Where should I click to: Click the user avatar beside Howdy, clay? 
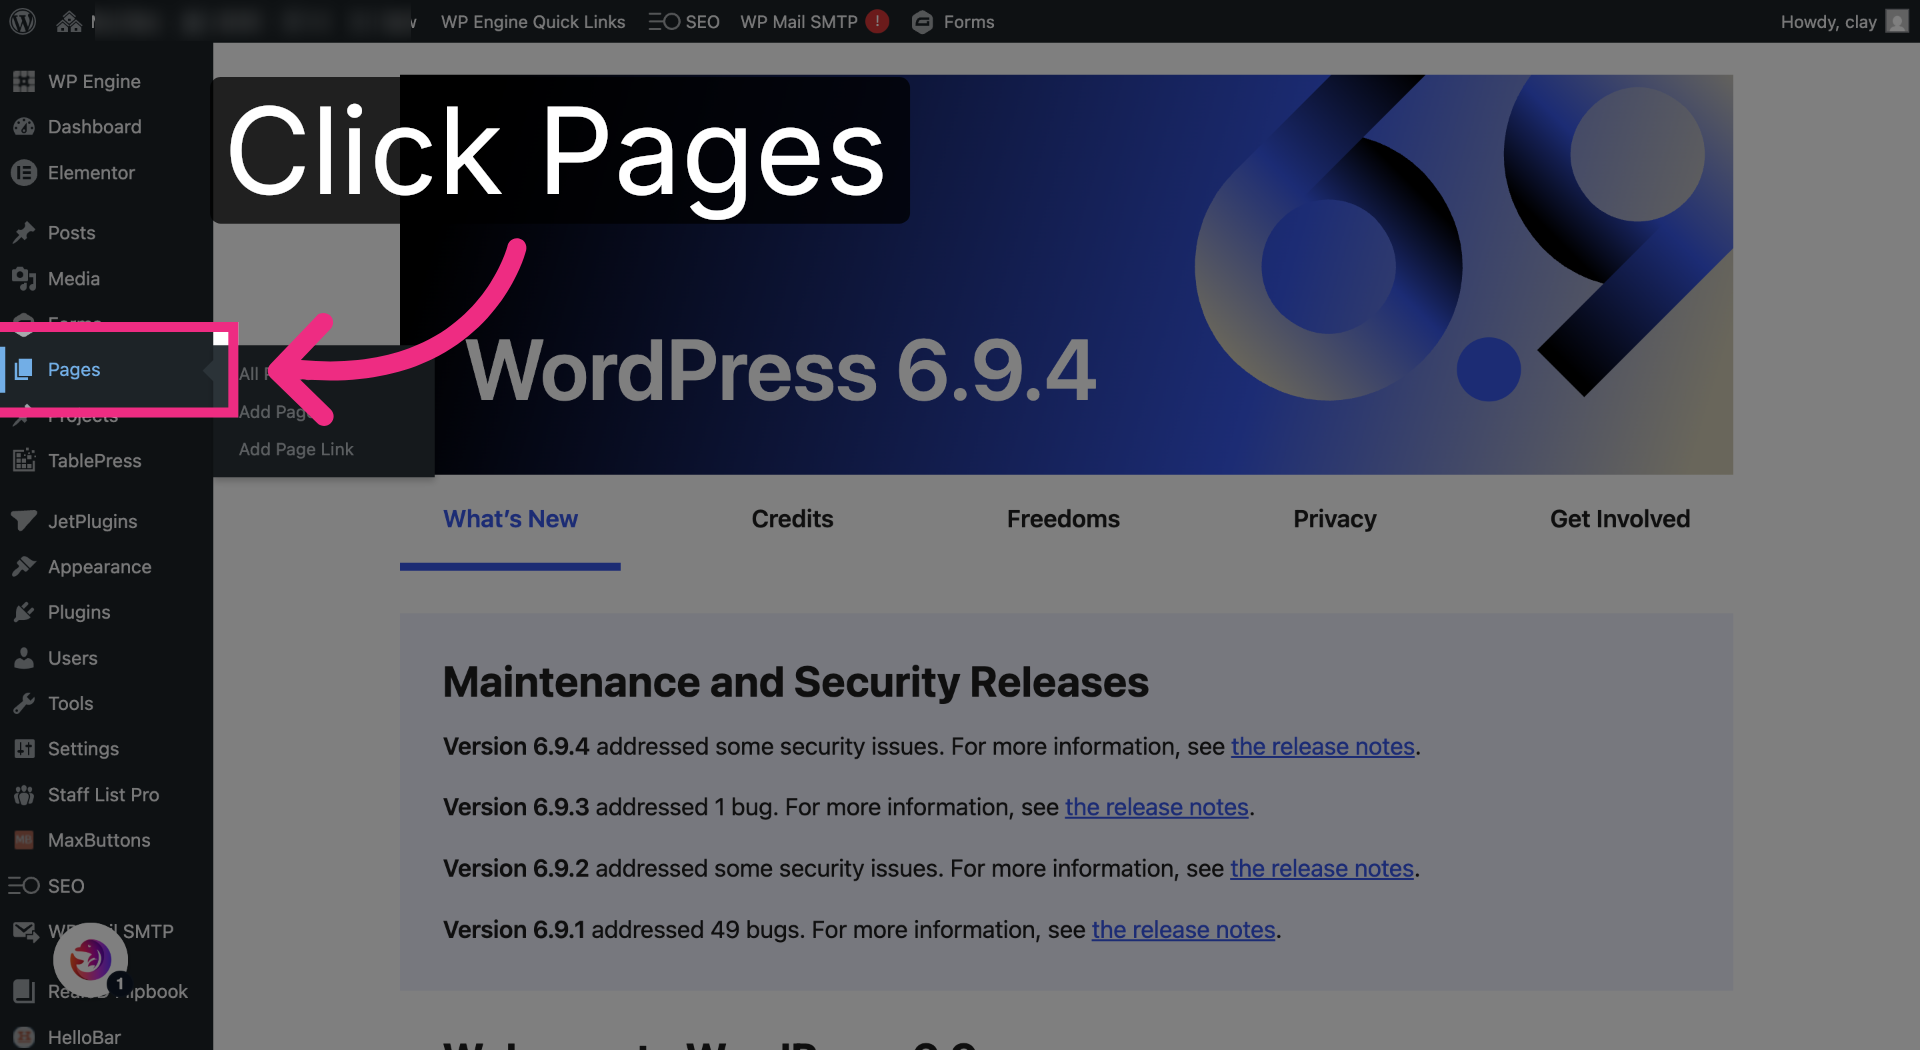point(1897,21)
